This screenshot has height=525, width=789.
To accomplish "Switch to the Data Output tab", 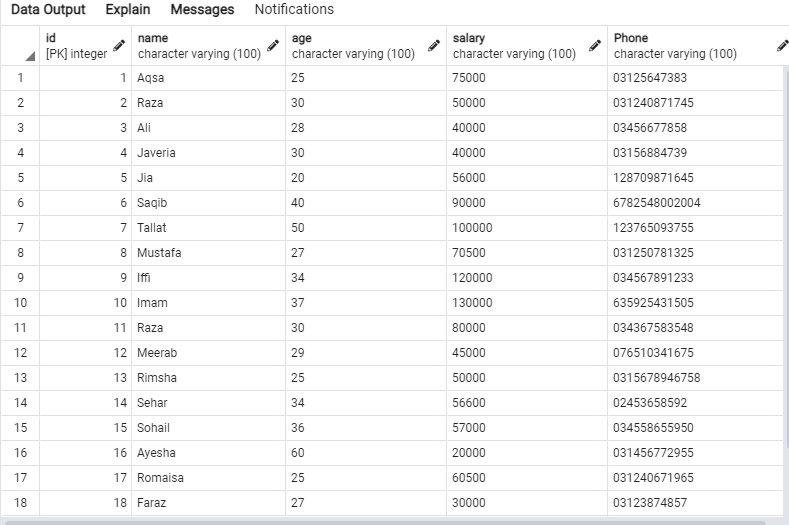I will click(48, 10).
